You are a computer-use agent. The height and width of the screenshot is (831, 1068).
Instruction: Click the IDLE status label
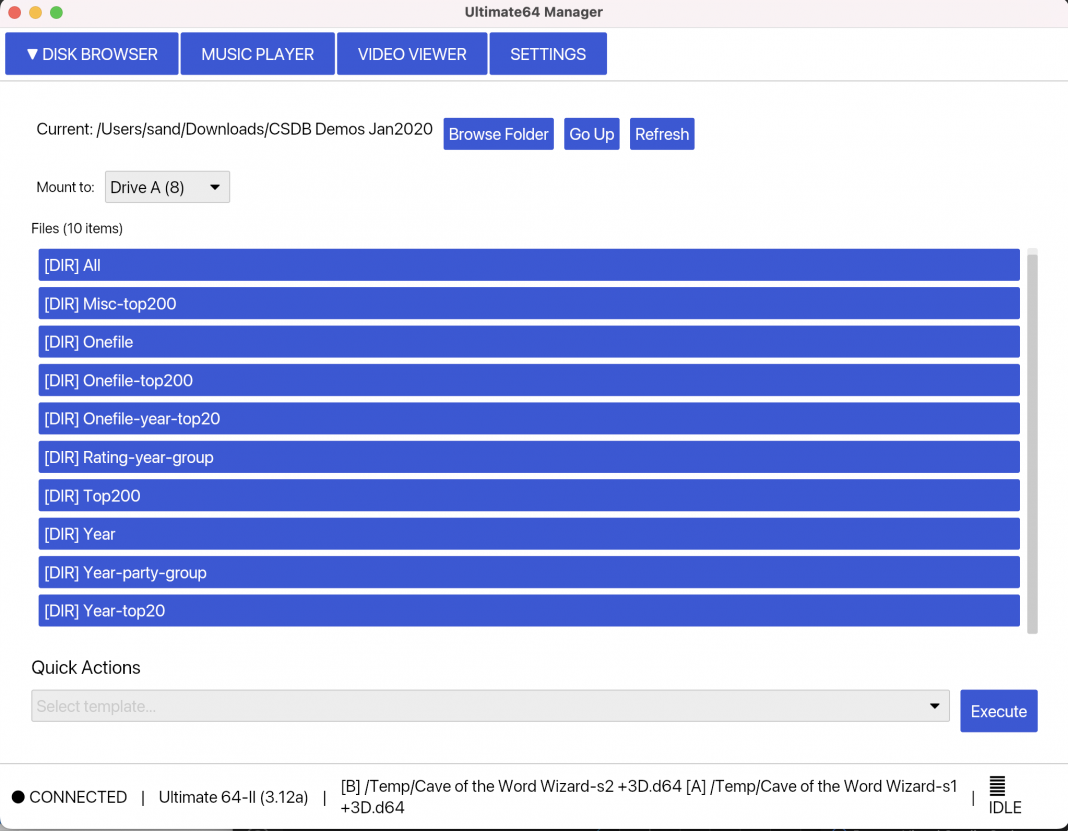pos(1005,808)
